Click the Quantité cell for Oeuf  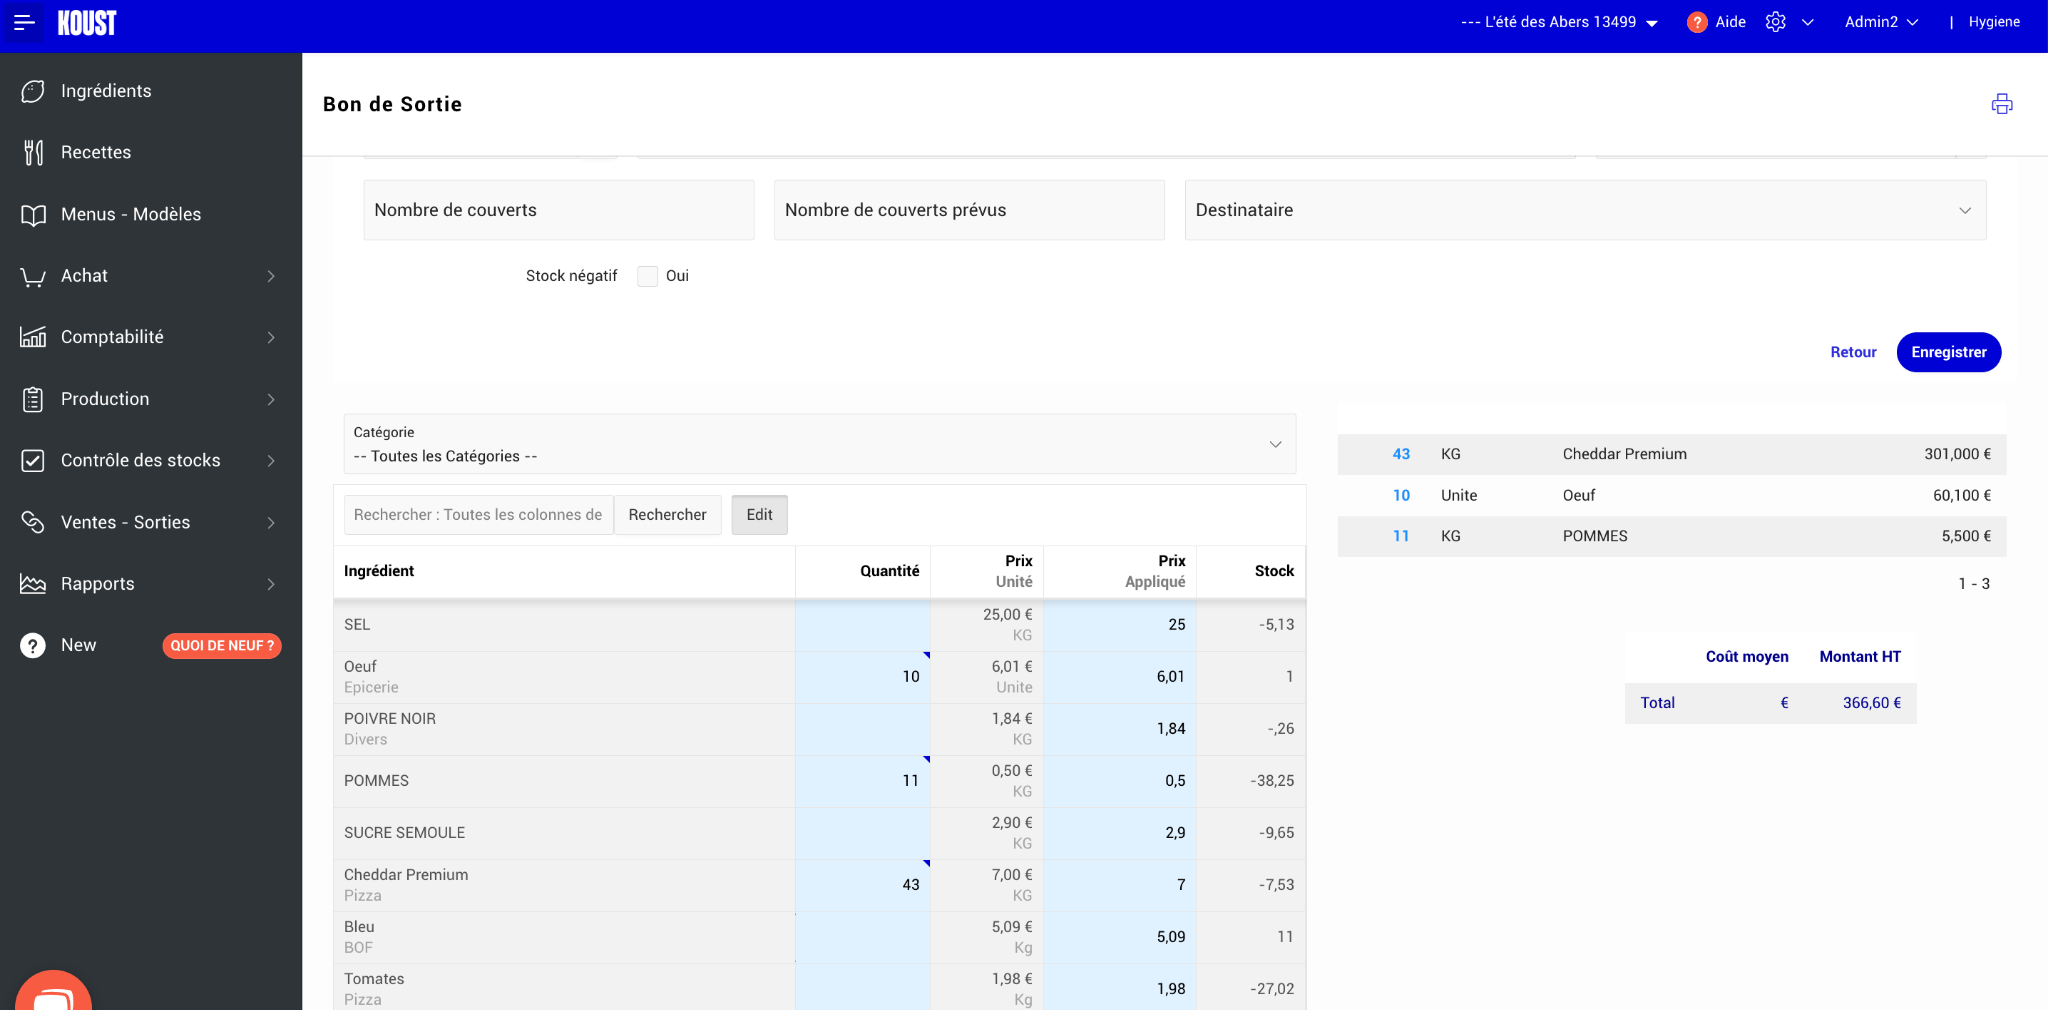click(863, 677)
